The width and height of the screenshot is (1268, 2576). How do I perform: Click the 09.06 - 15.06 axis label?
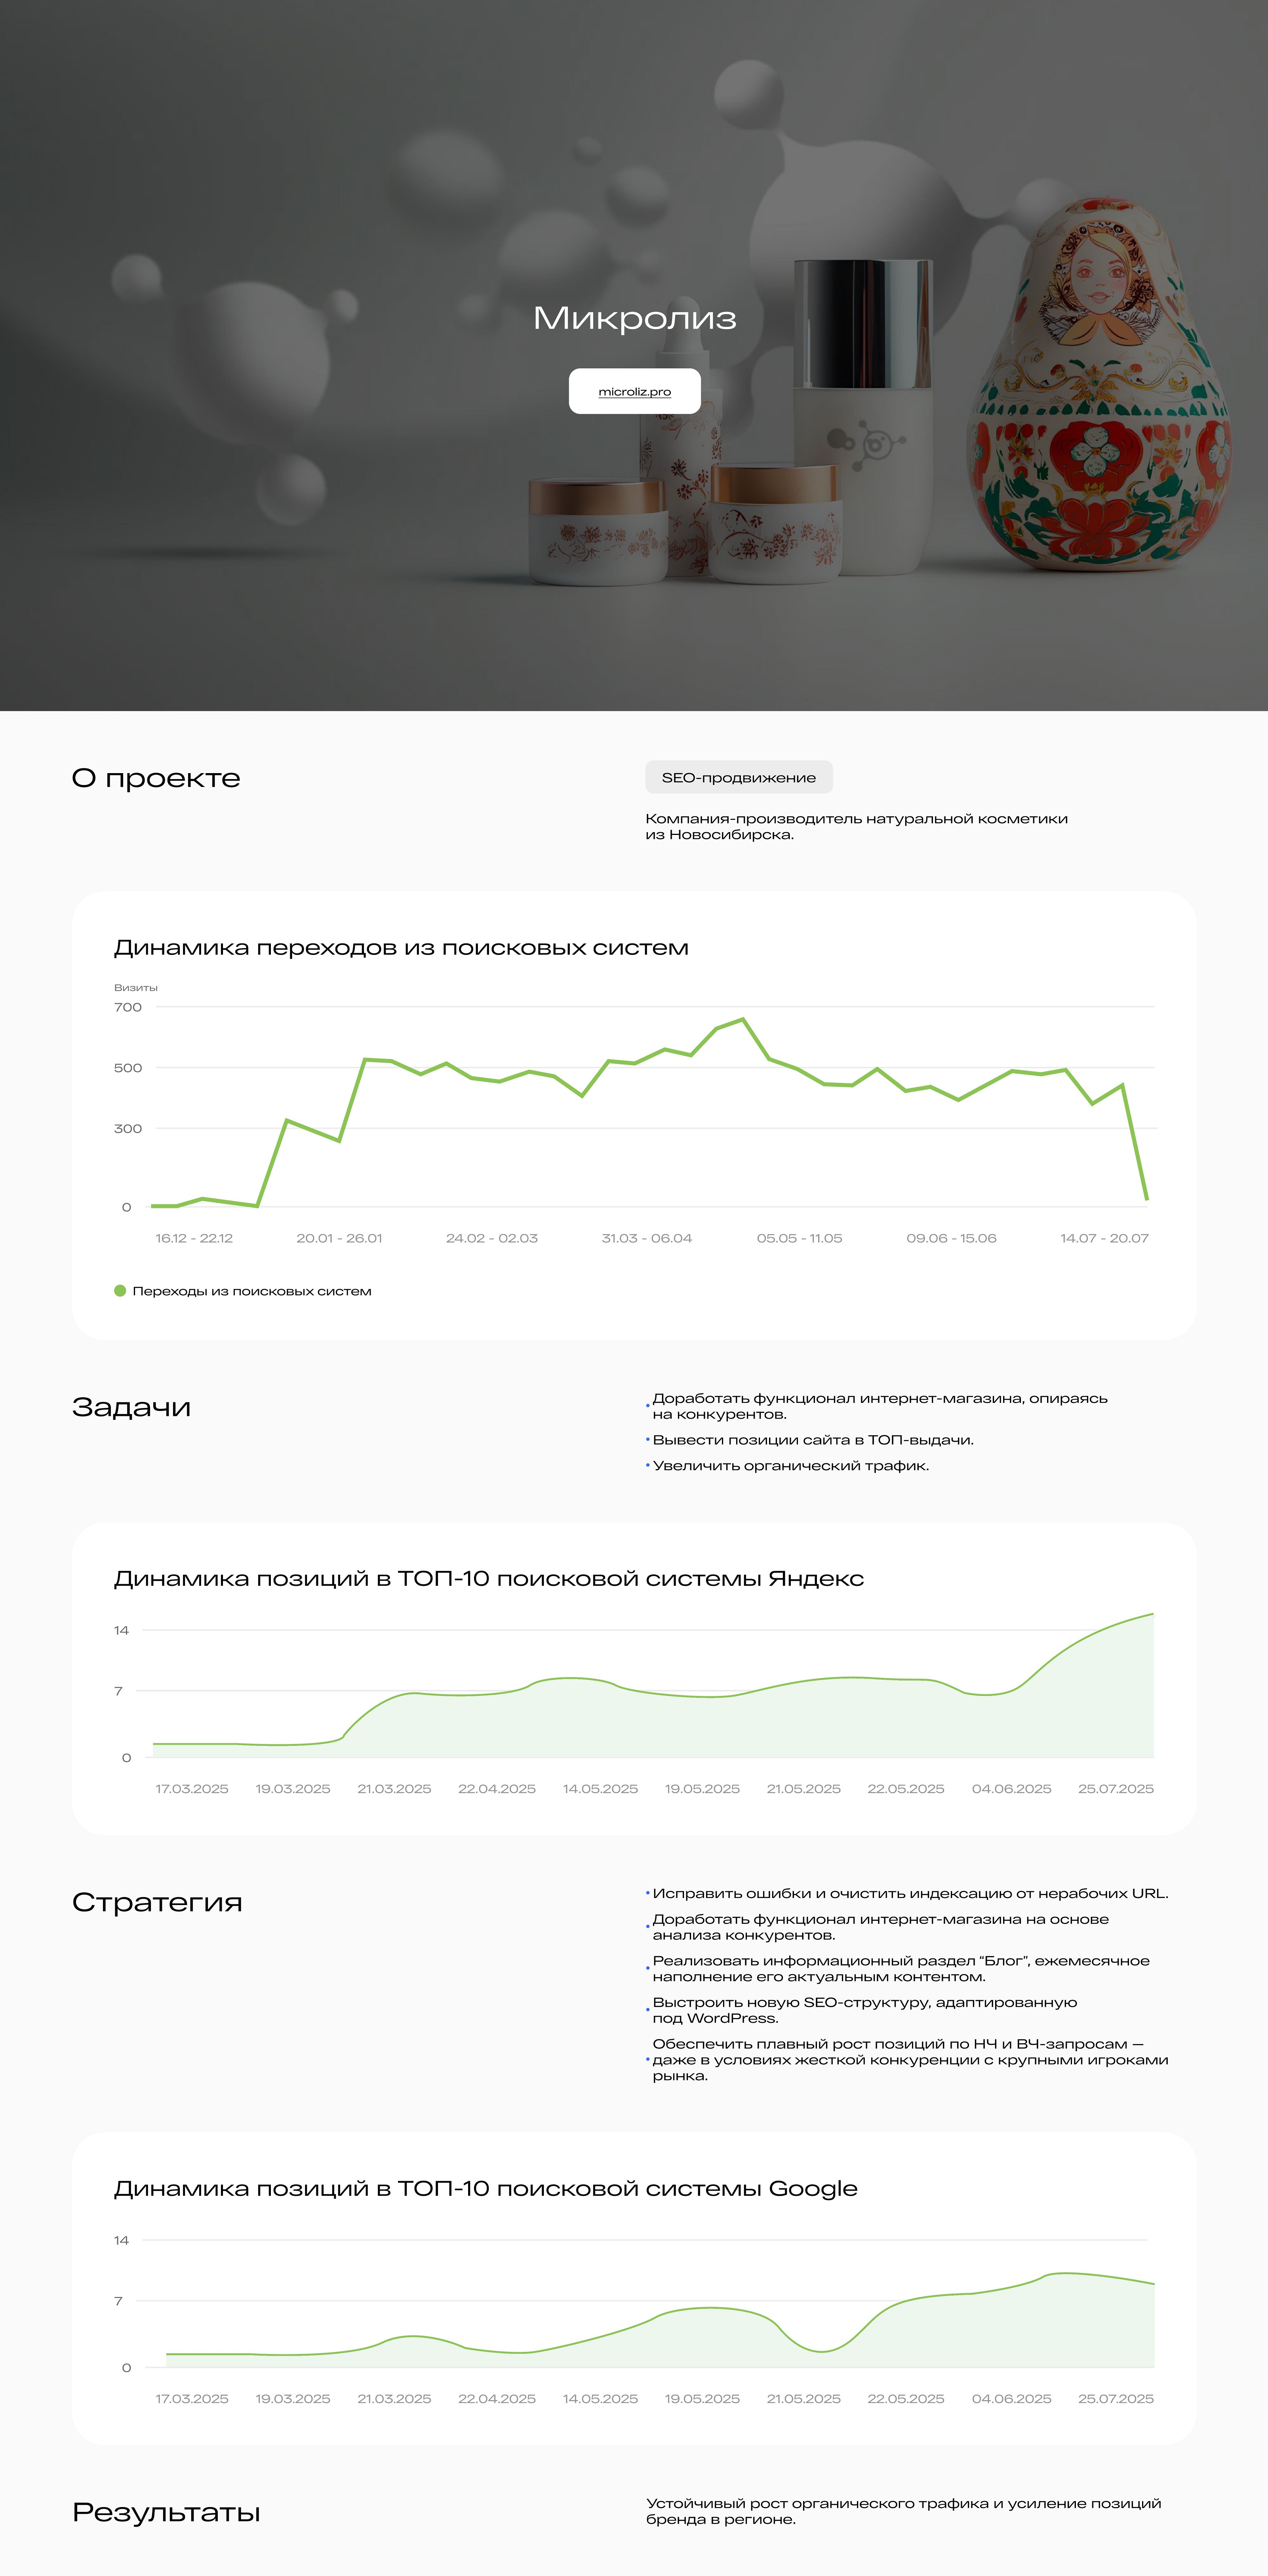click(952, 1238)
